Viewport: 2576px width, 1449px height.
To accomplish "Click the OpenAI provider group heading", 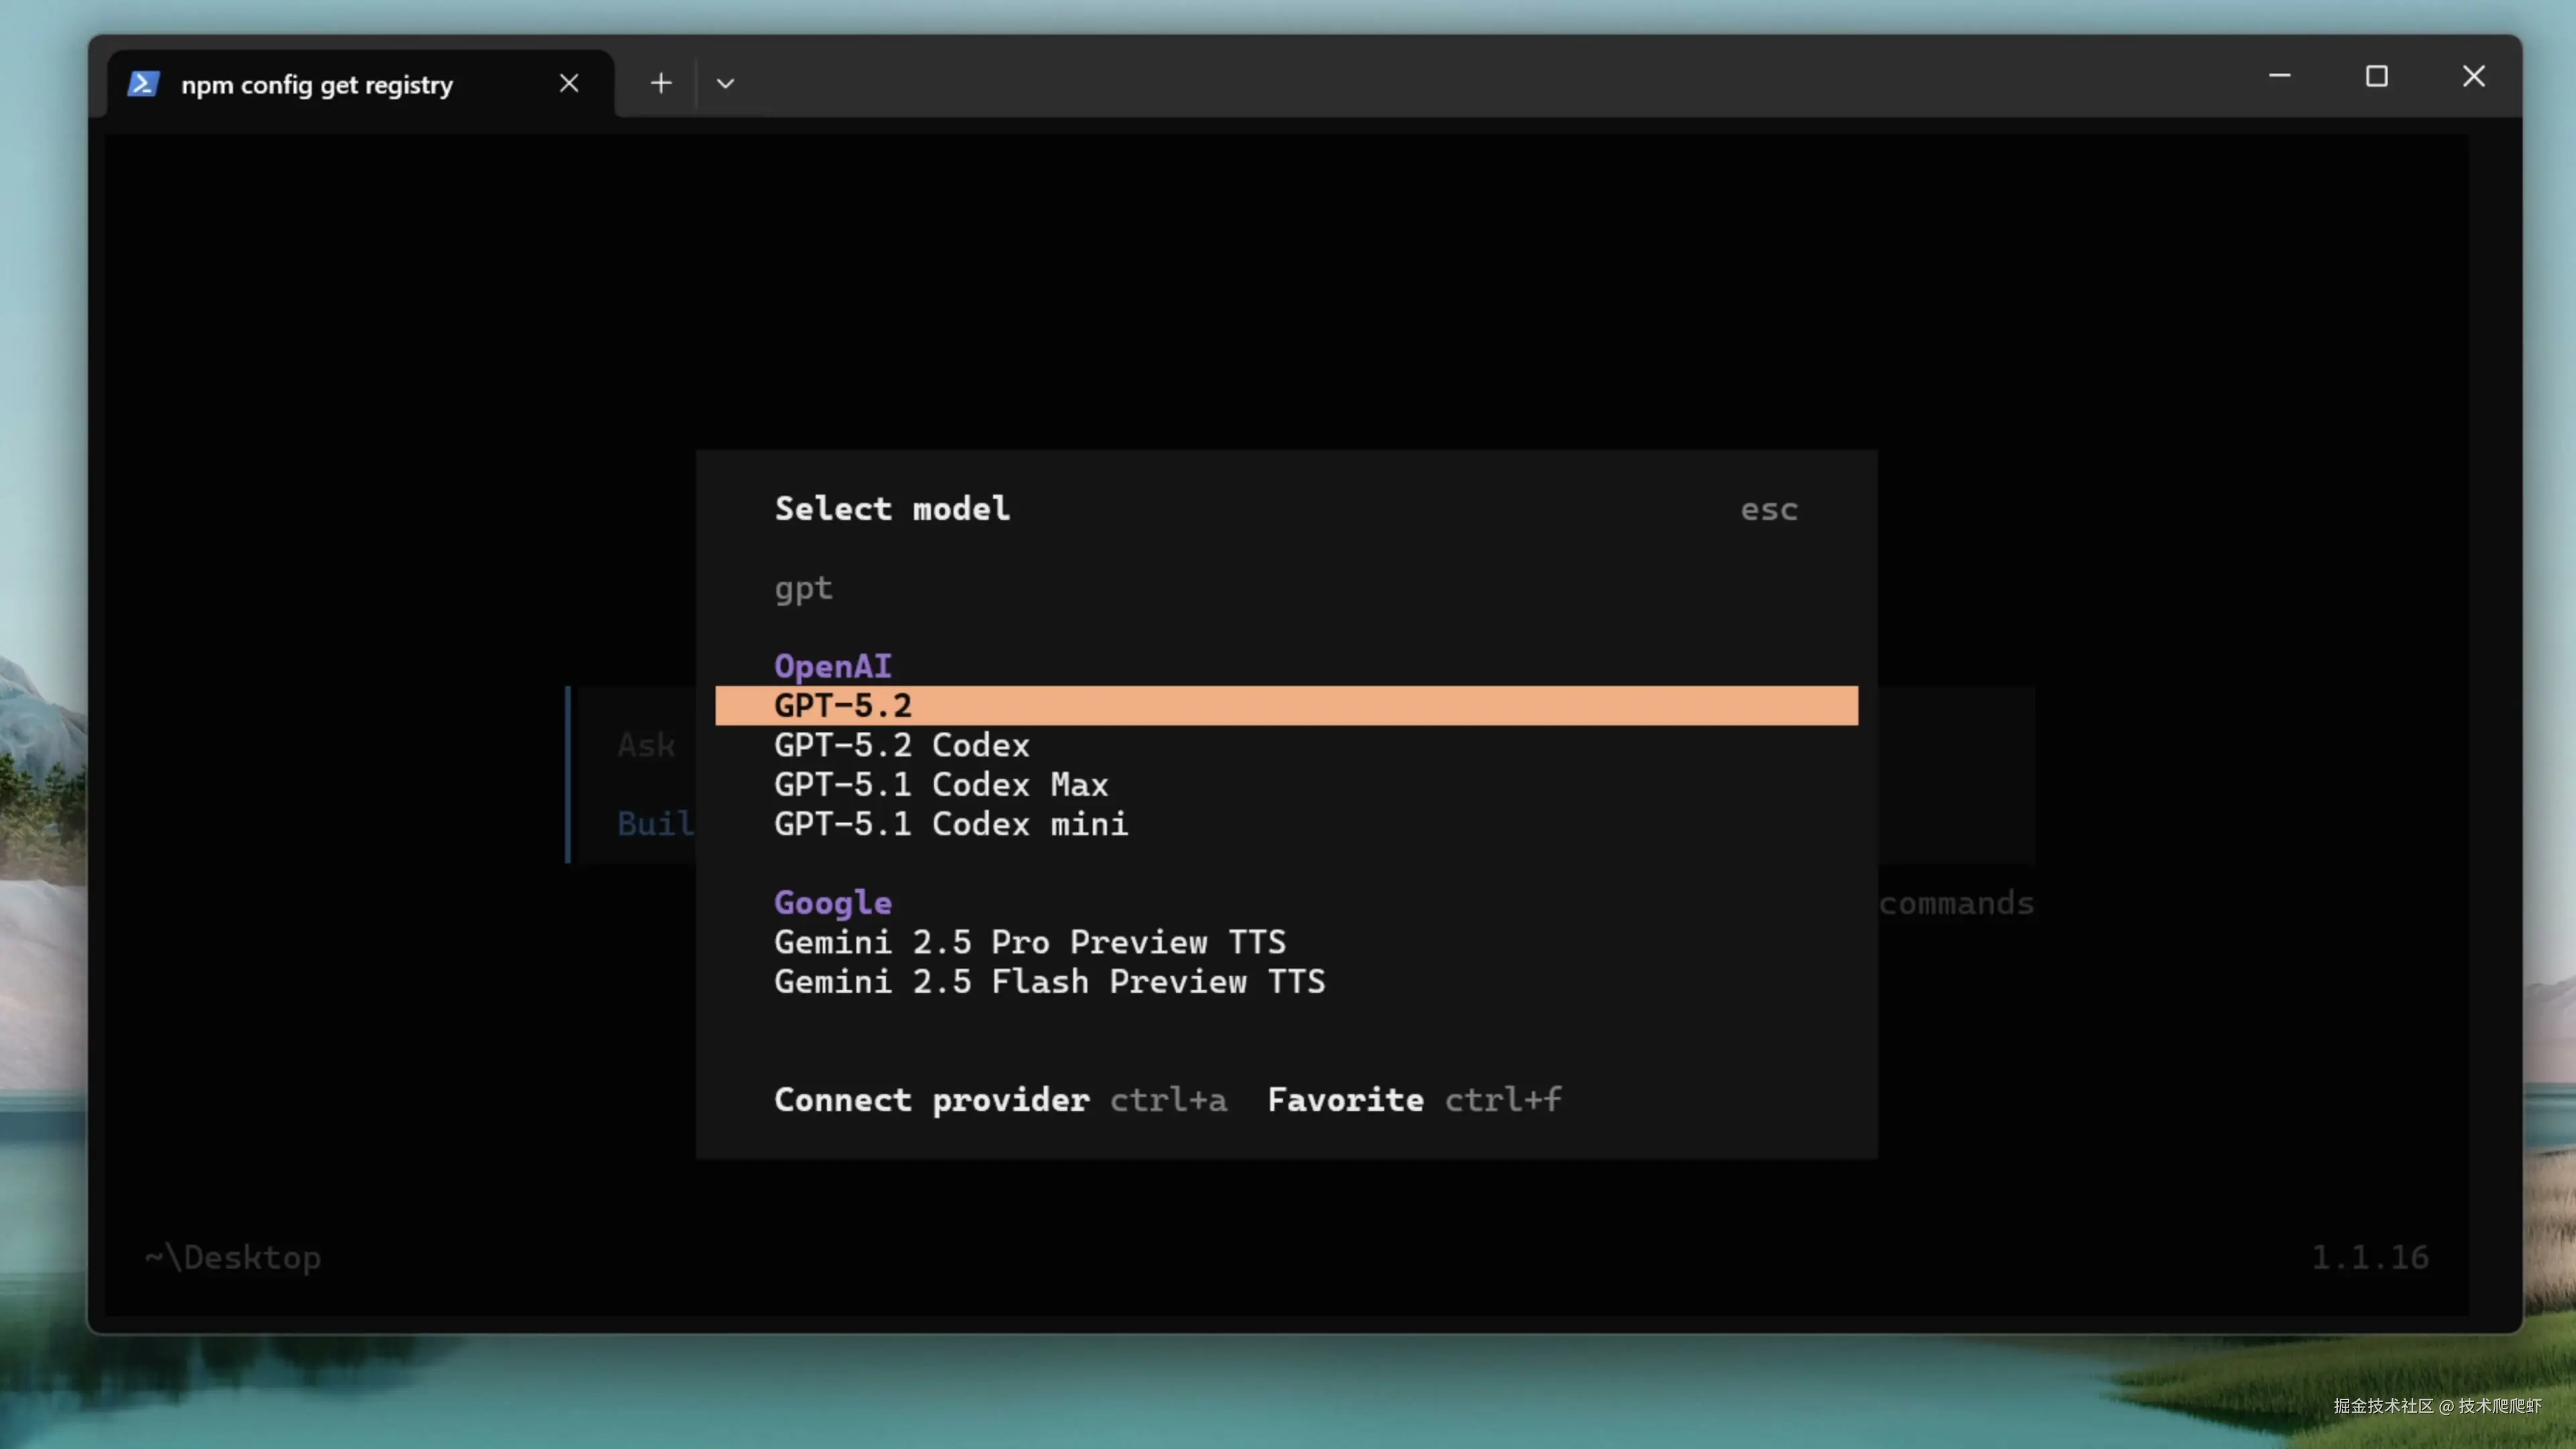I will (832, 666).
